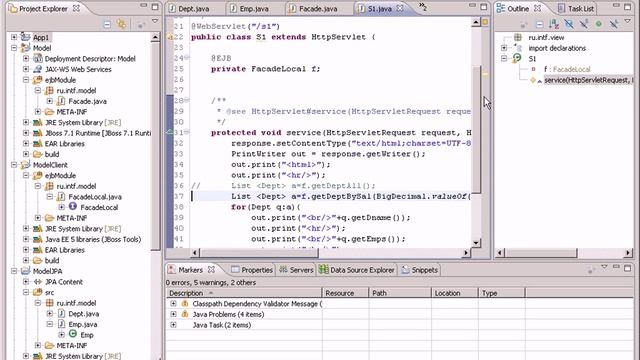Select S1 class icon in Outline

517,58
